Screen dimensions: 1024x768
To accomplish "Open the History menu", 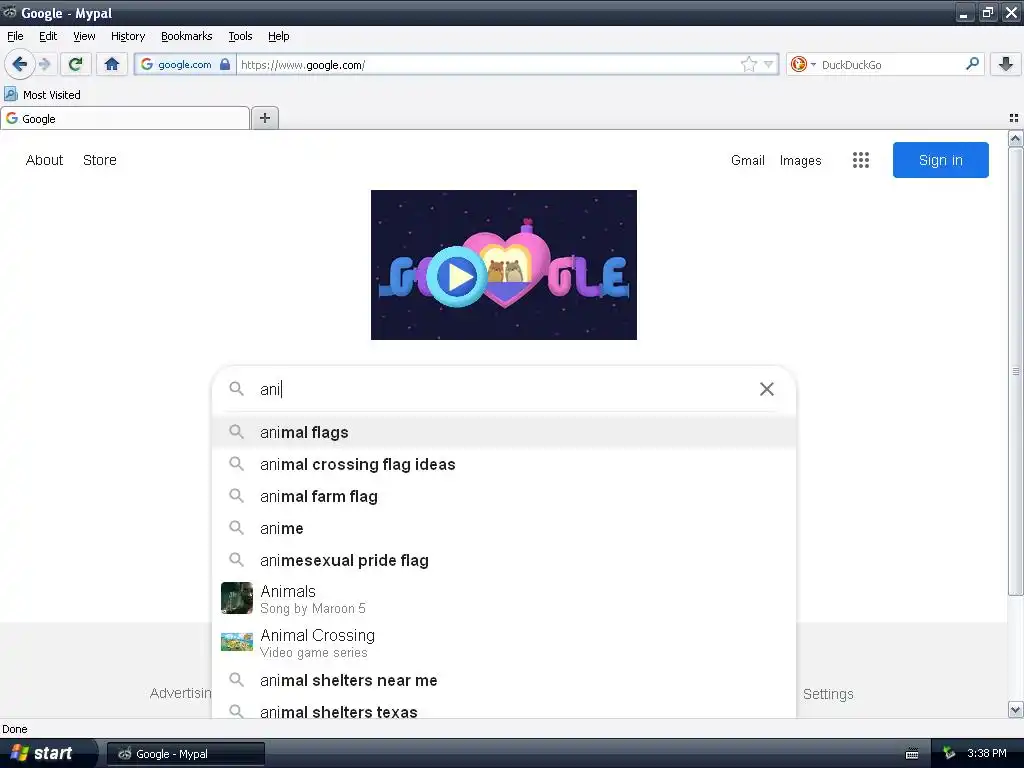I will point(128,36).
